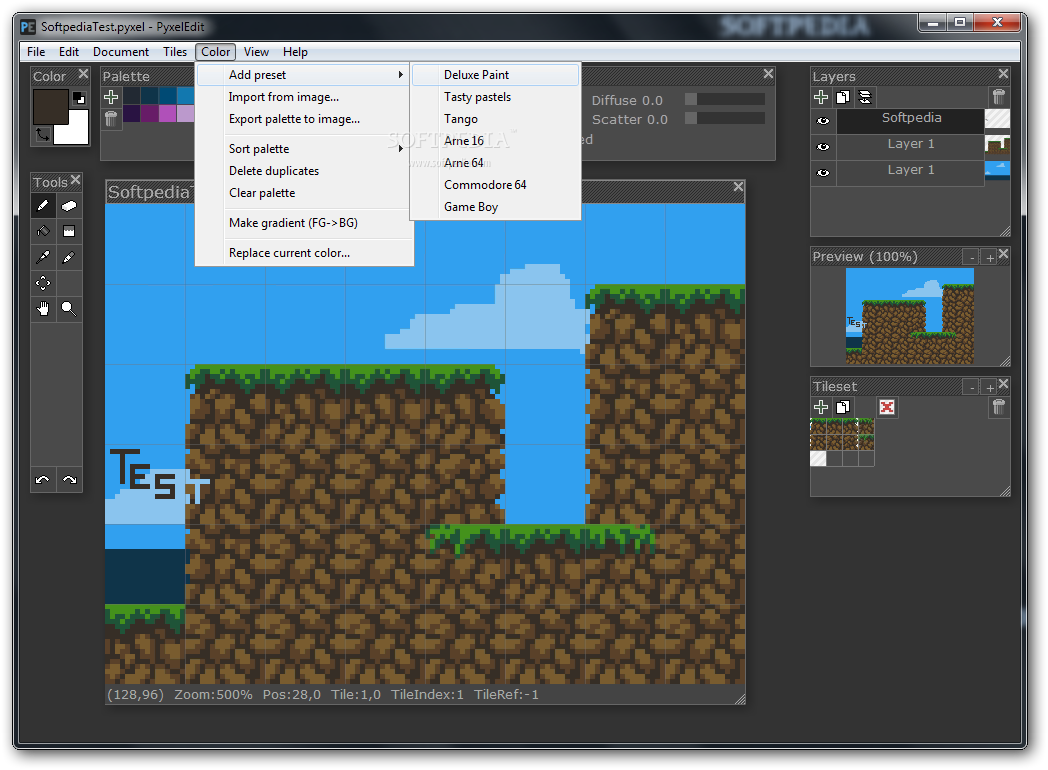
Task: Toggle visibility of the bottom Layer 1
Action: coord(823,172)
